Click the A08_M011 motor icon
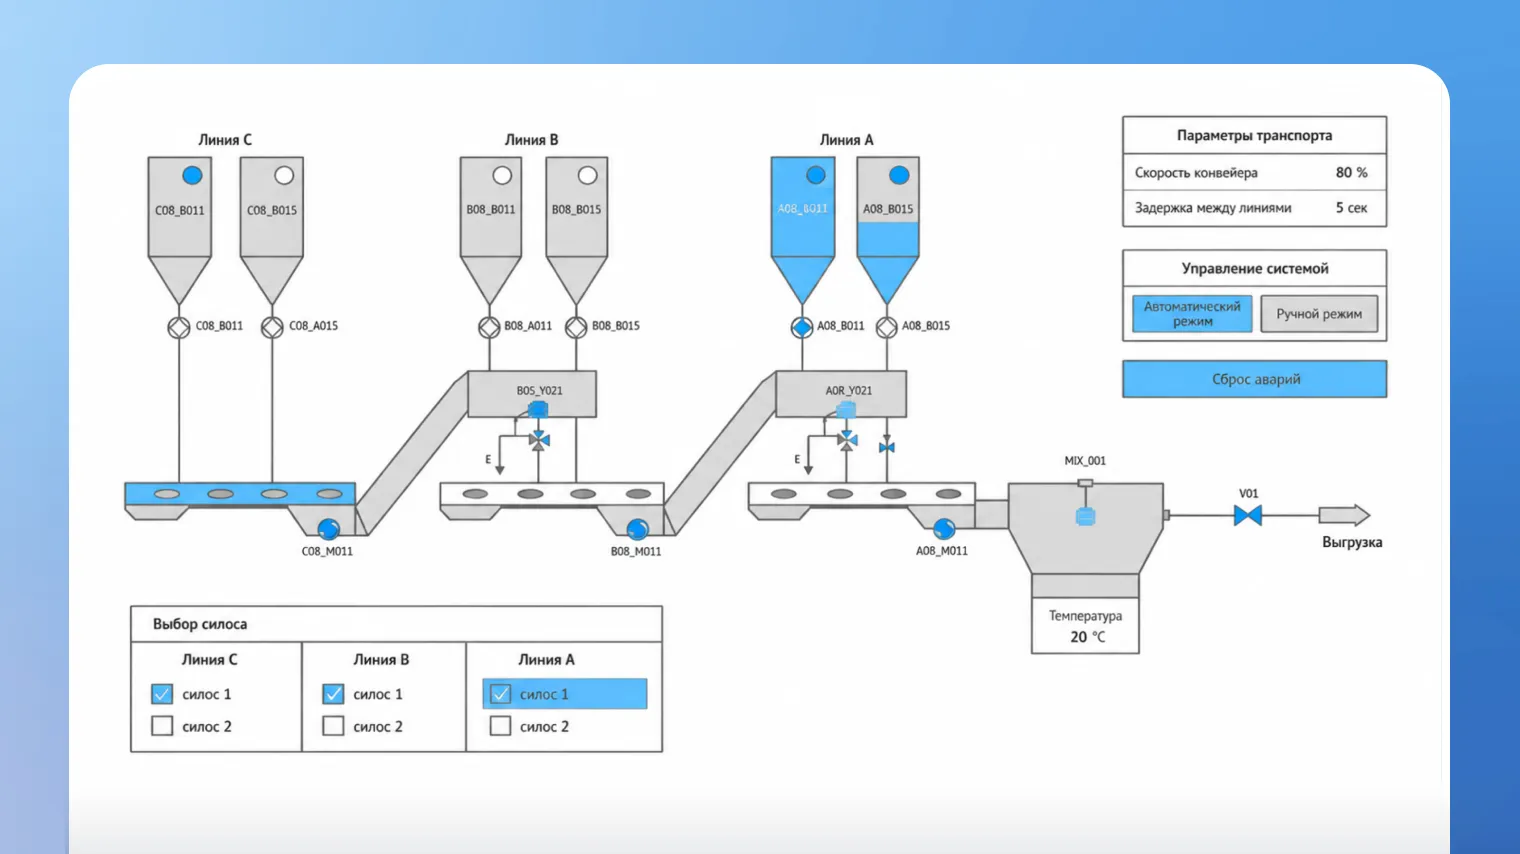This screenshot has height=854, width=1520. pyautogui.click(x=944, y=528)
